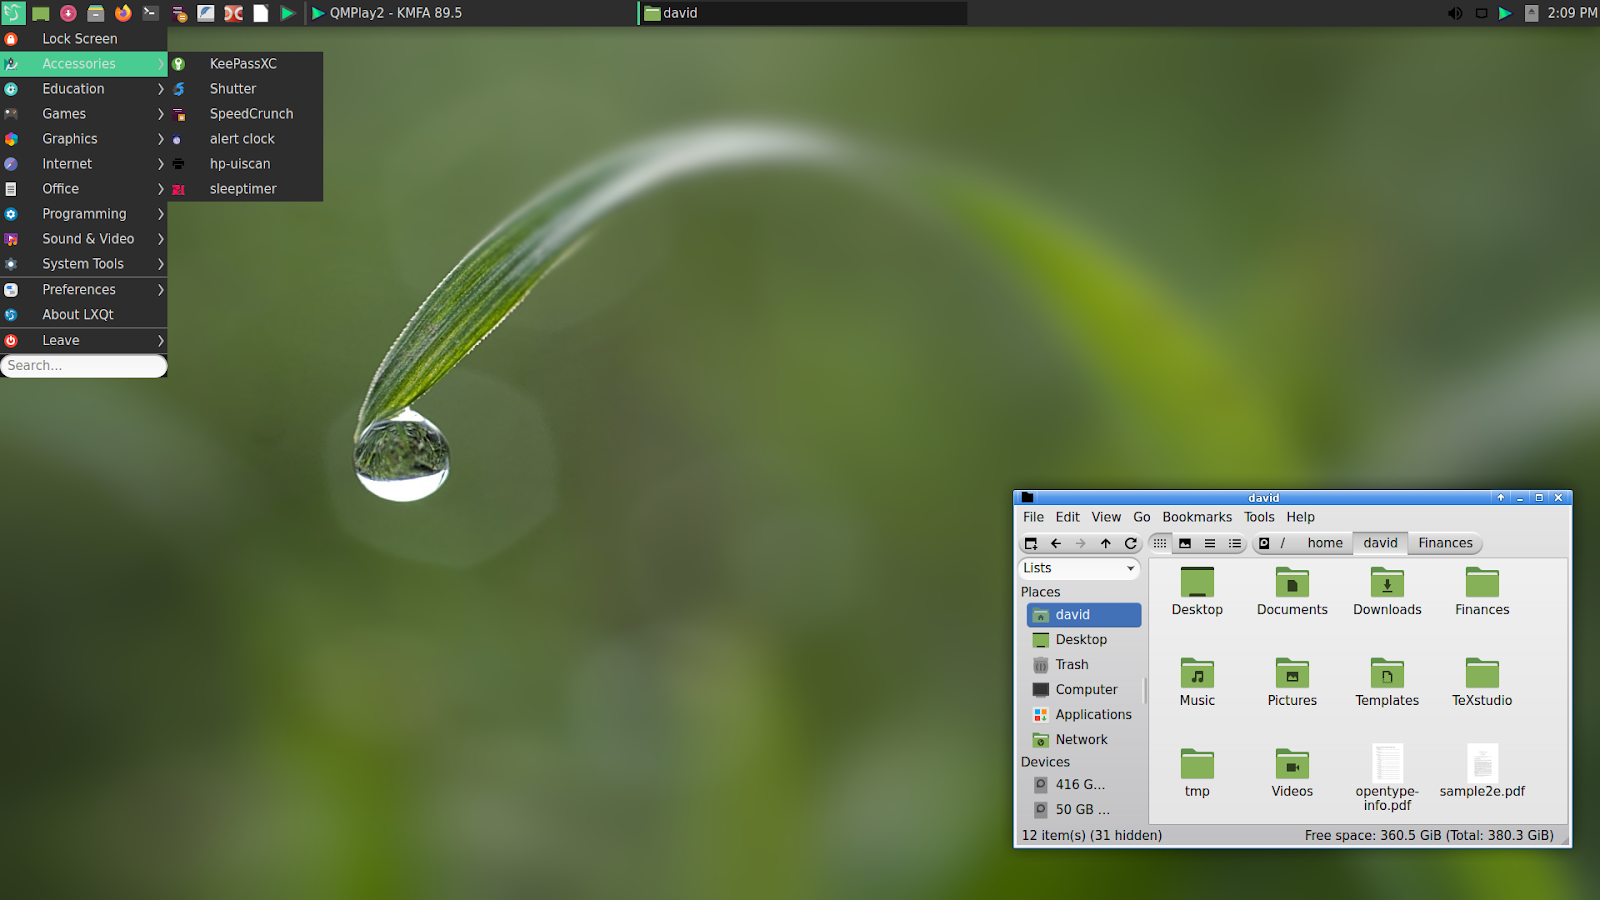Click the green show-desktop icon in the panel
Screen dimensions: 1600x900
click(41, 13)
